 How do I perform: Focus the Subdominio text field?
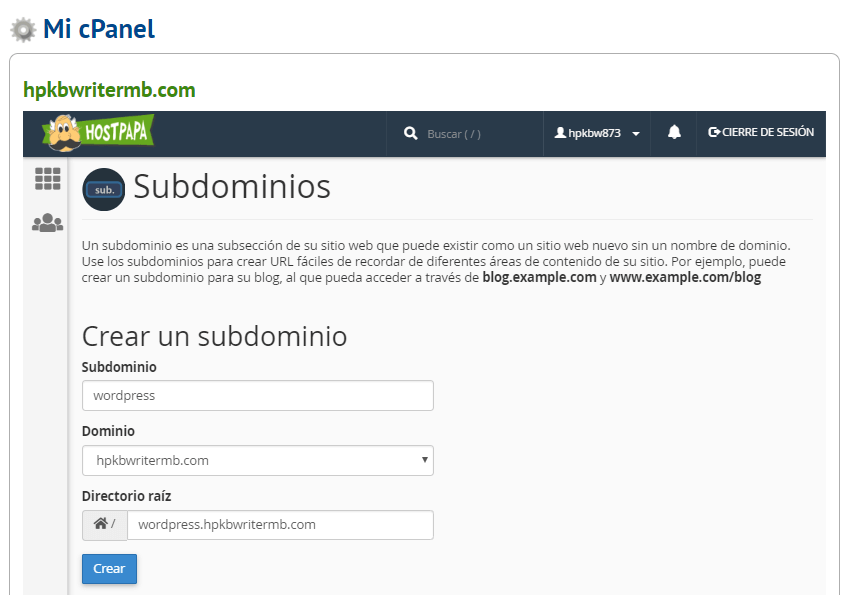(257, 395)
